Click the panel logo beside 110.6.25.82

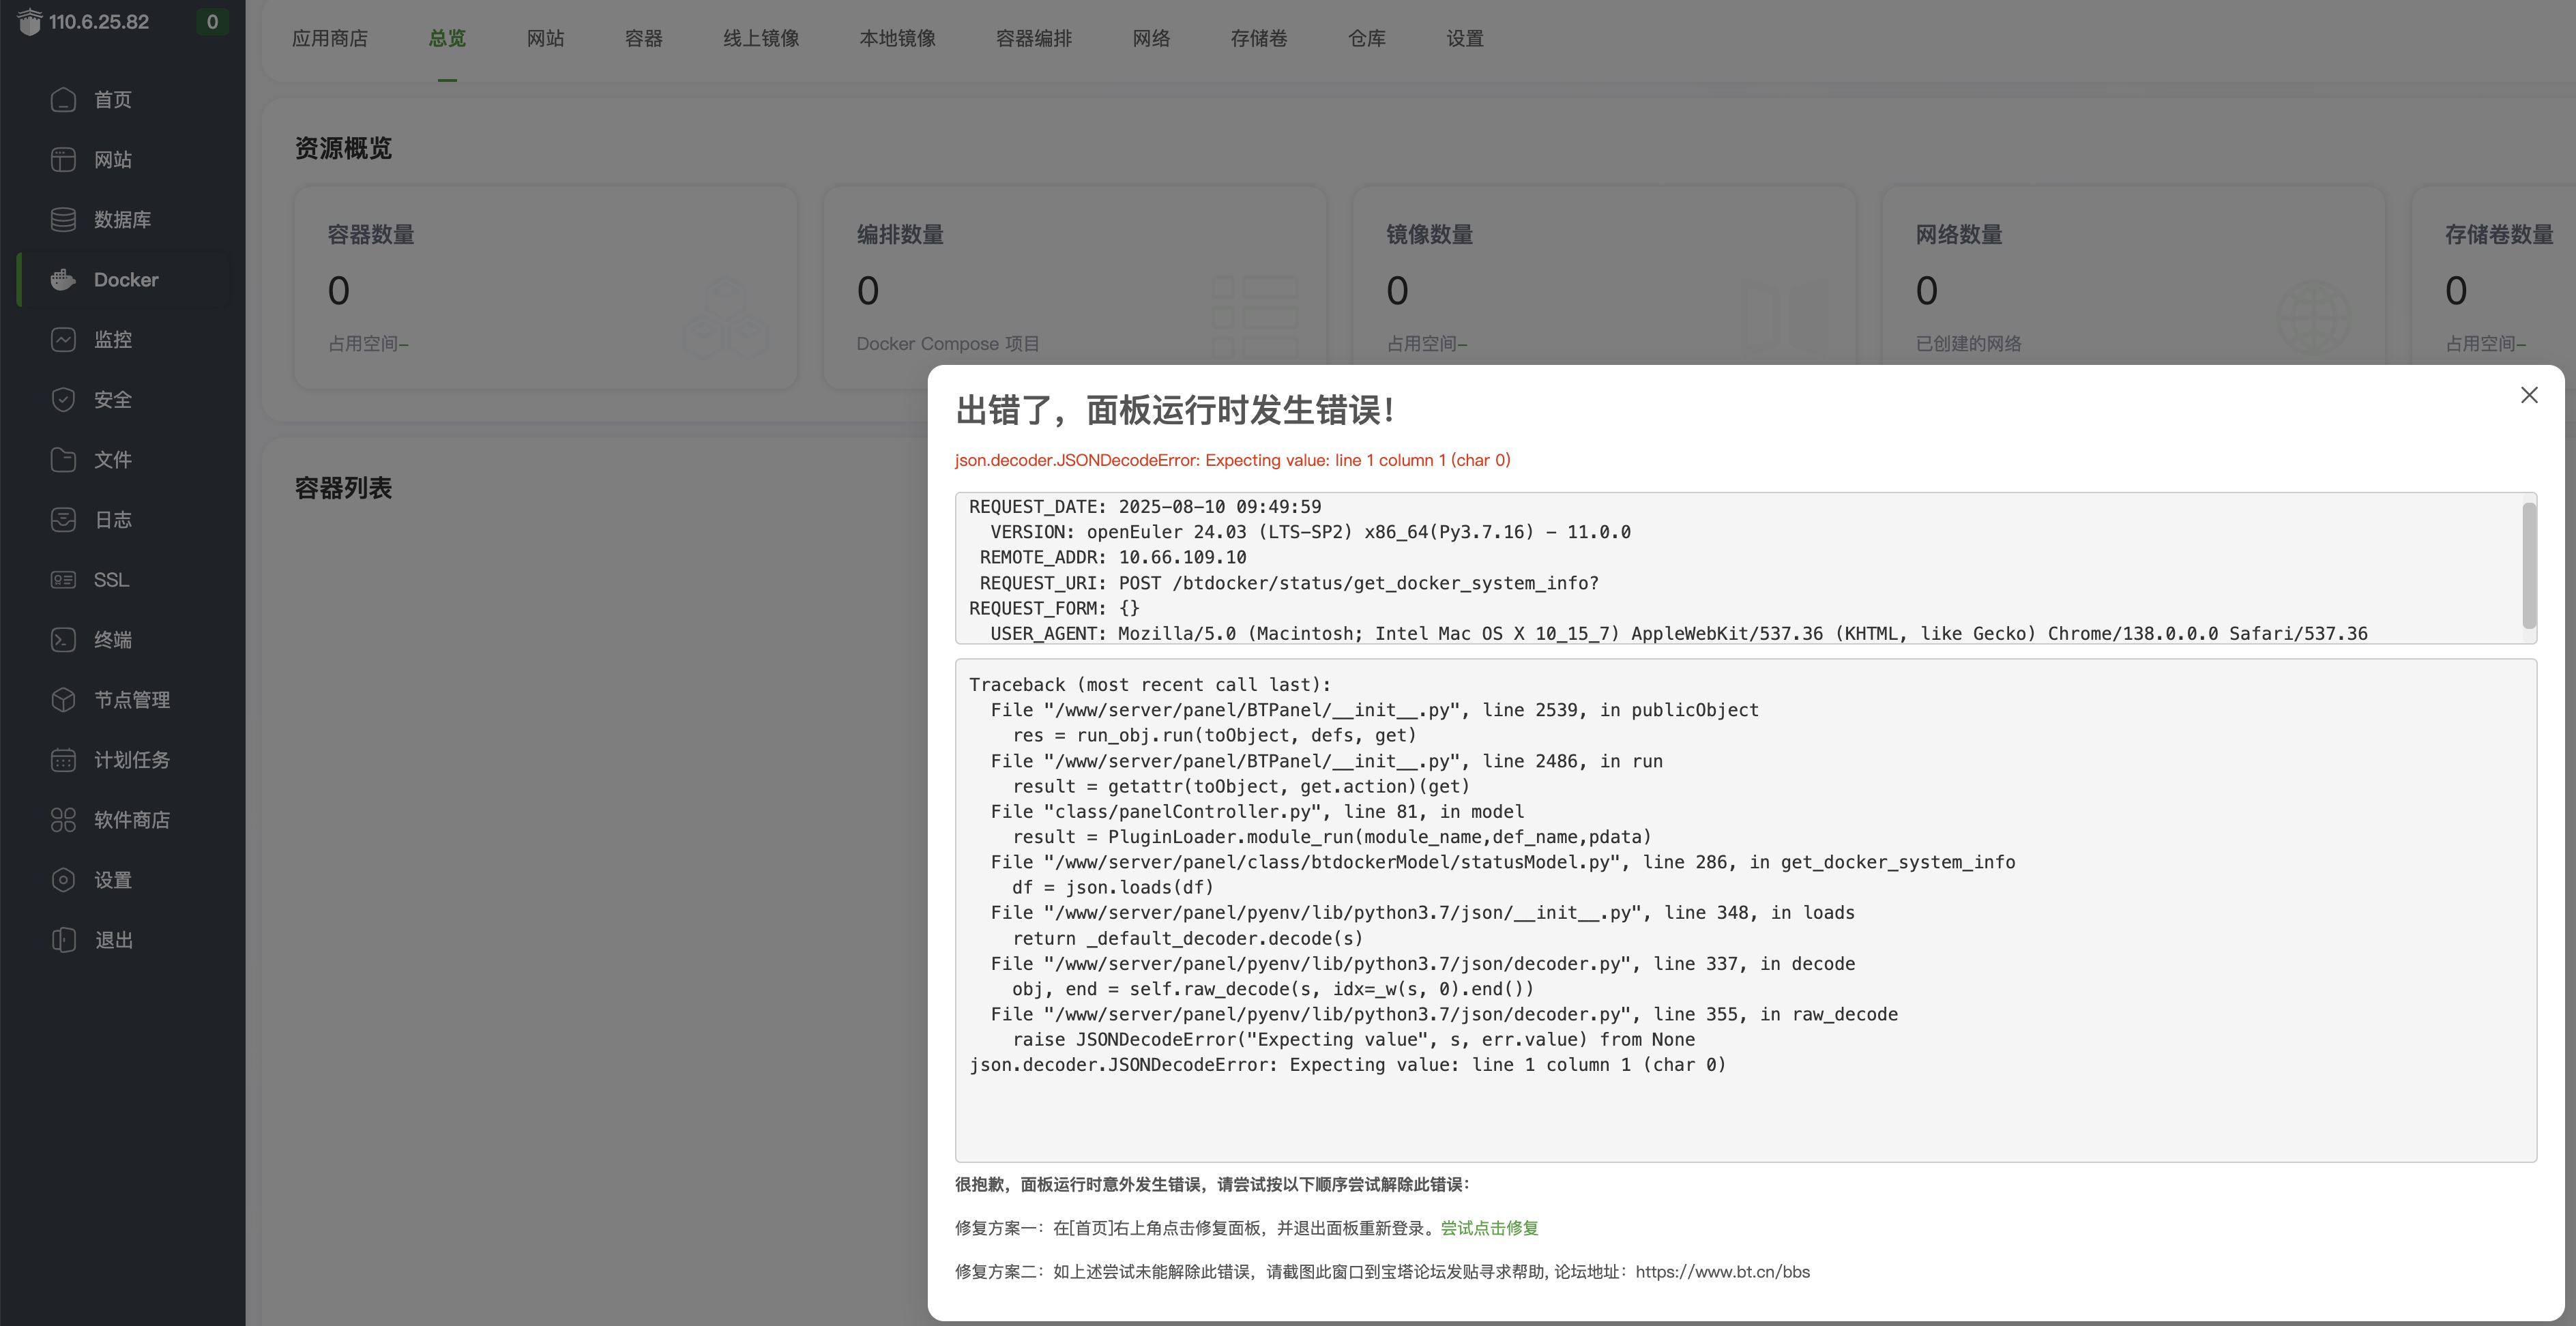tap(30, 21)
